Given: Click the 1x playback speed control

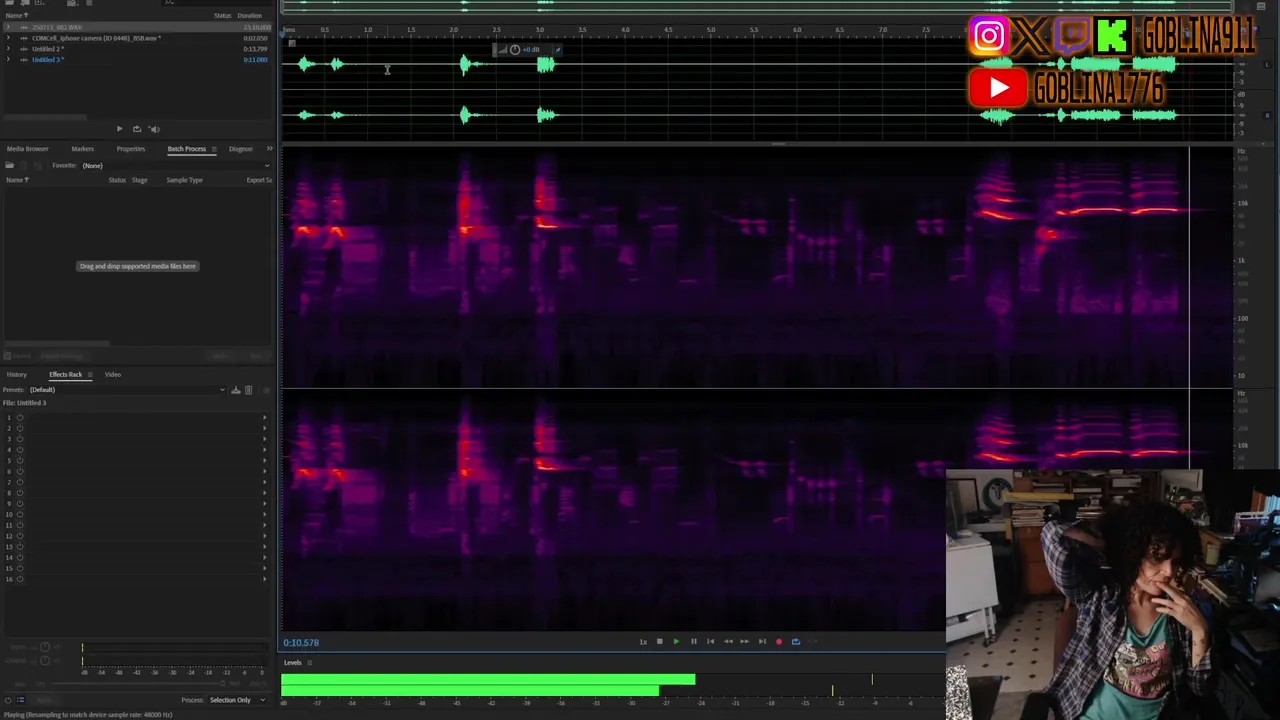Looking at the screenshot, I should click(x=643, y=642).
